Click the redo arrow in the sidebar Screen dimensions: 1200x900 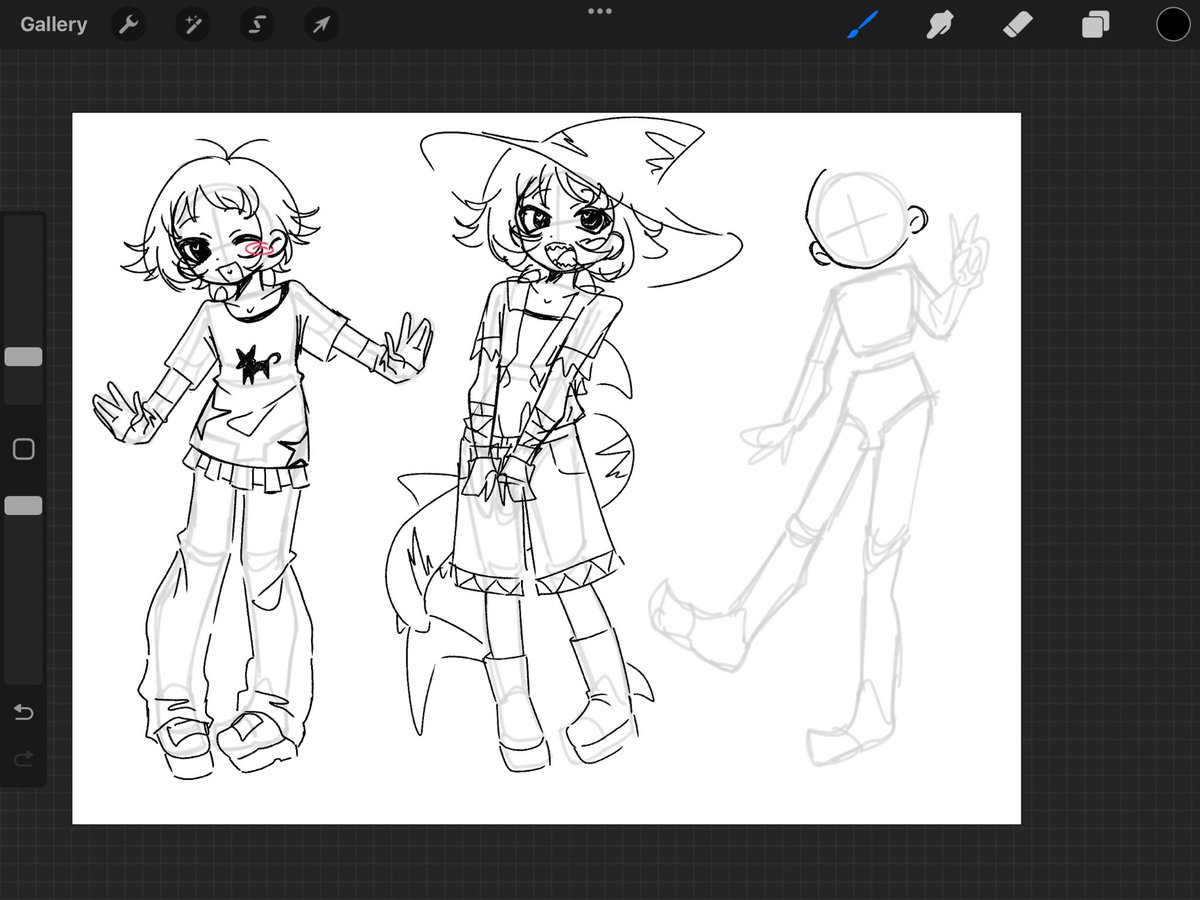click(23, 760)
